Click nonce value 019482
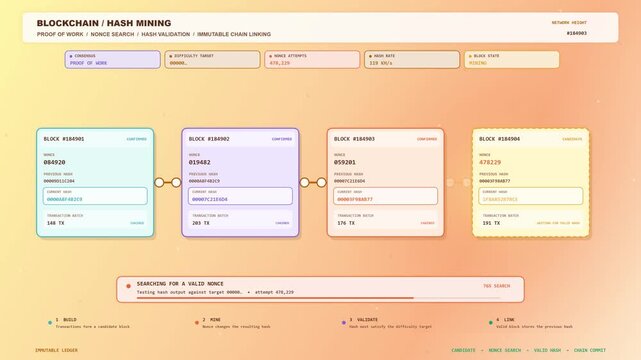 (199, 162)
